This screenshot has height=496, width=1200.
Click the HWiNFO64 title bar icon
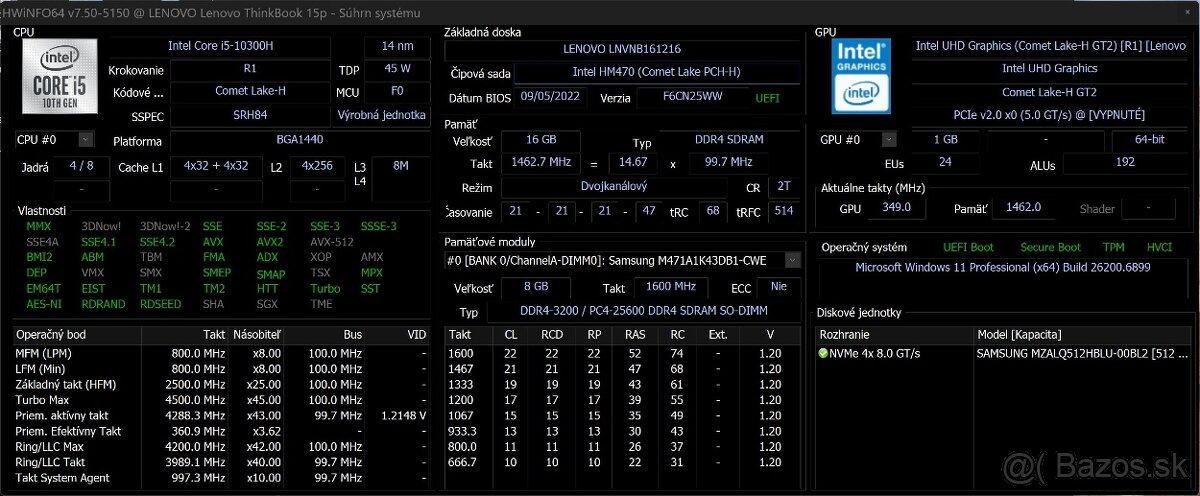[x=5, y=10]
